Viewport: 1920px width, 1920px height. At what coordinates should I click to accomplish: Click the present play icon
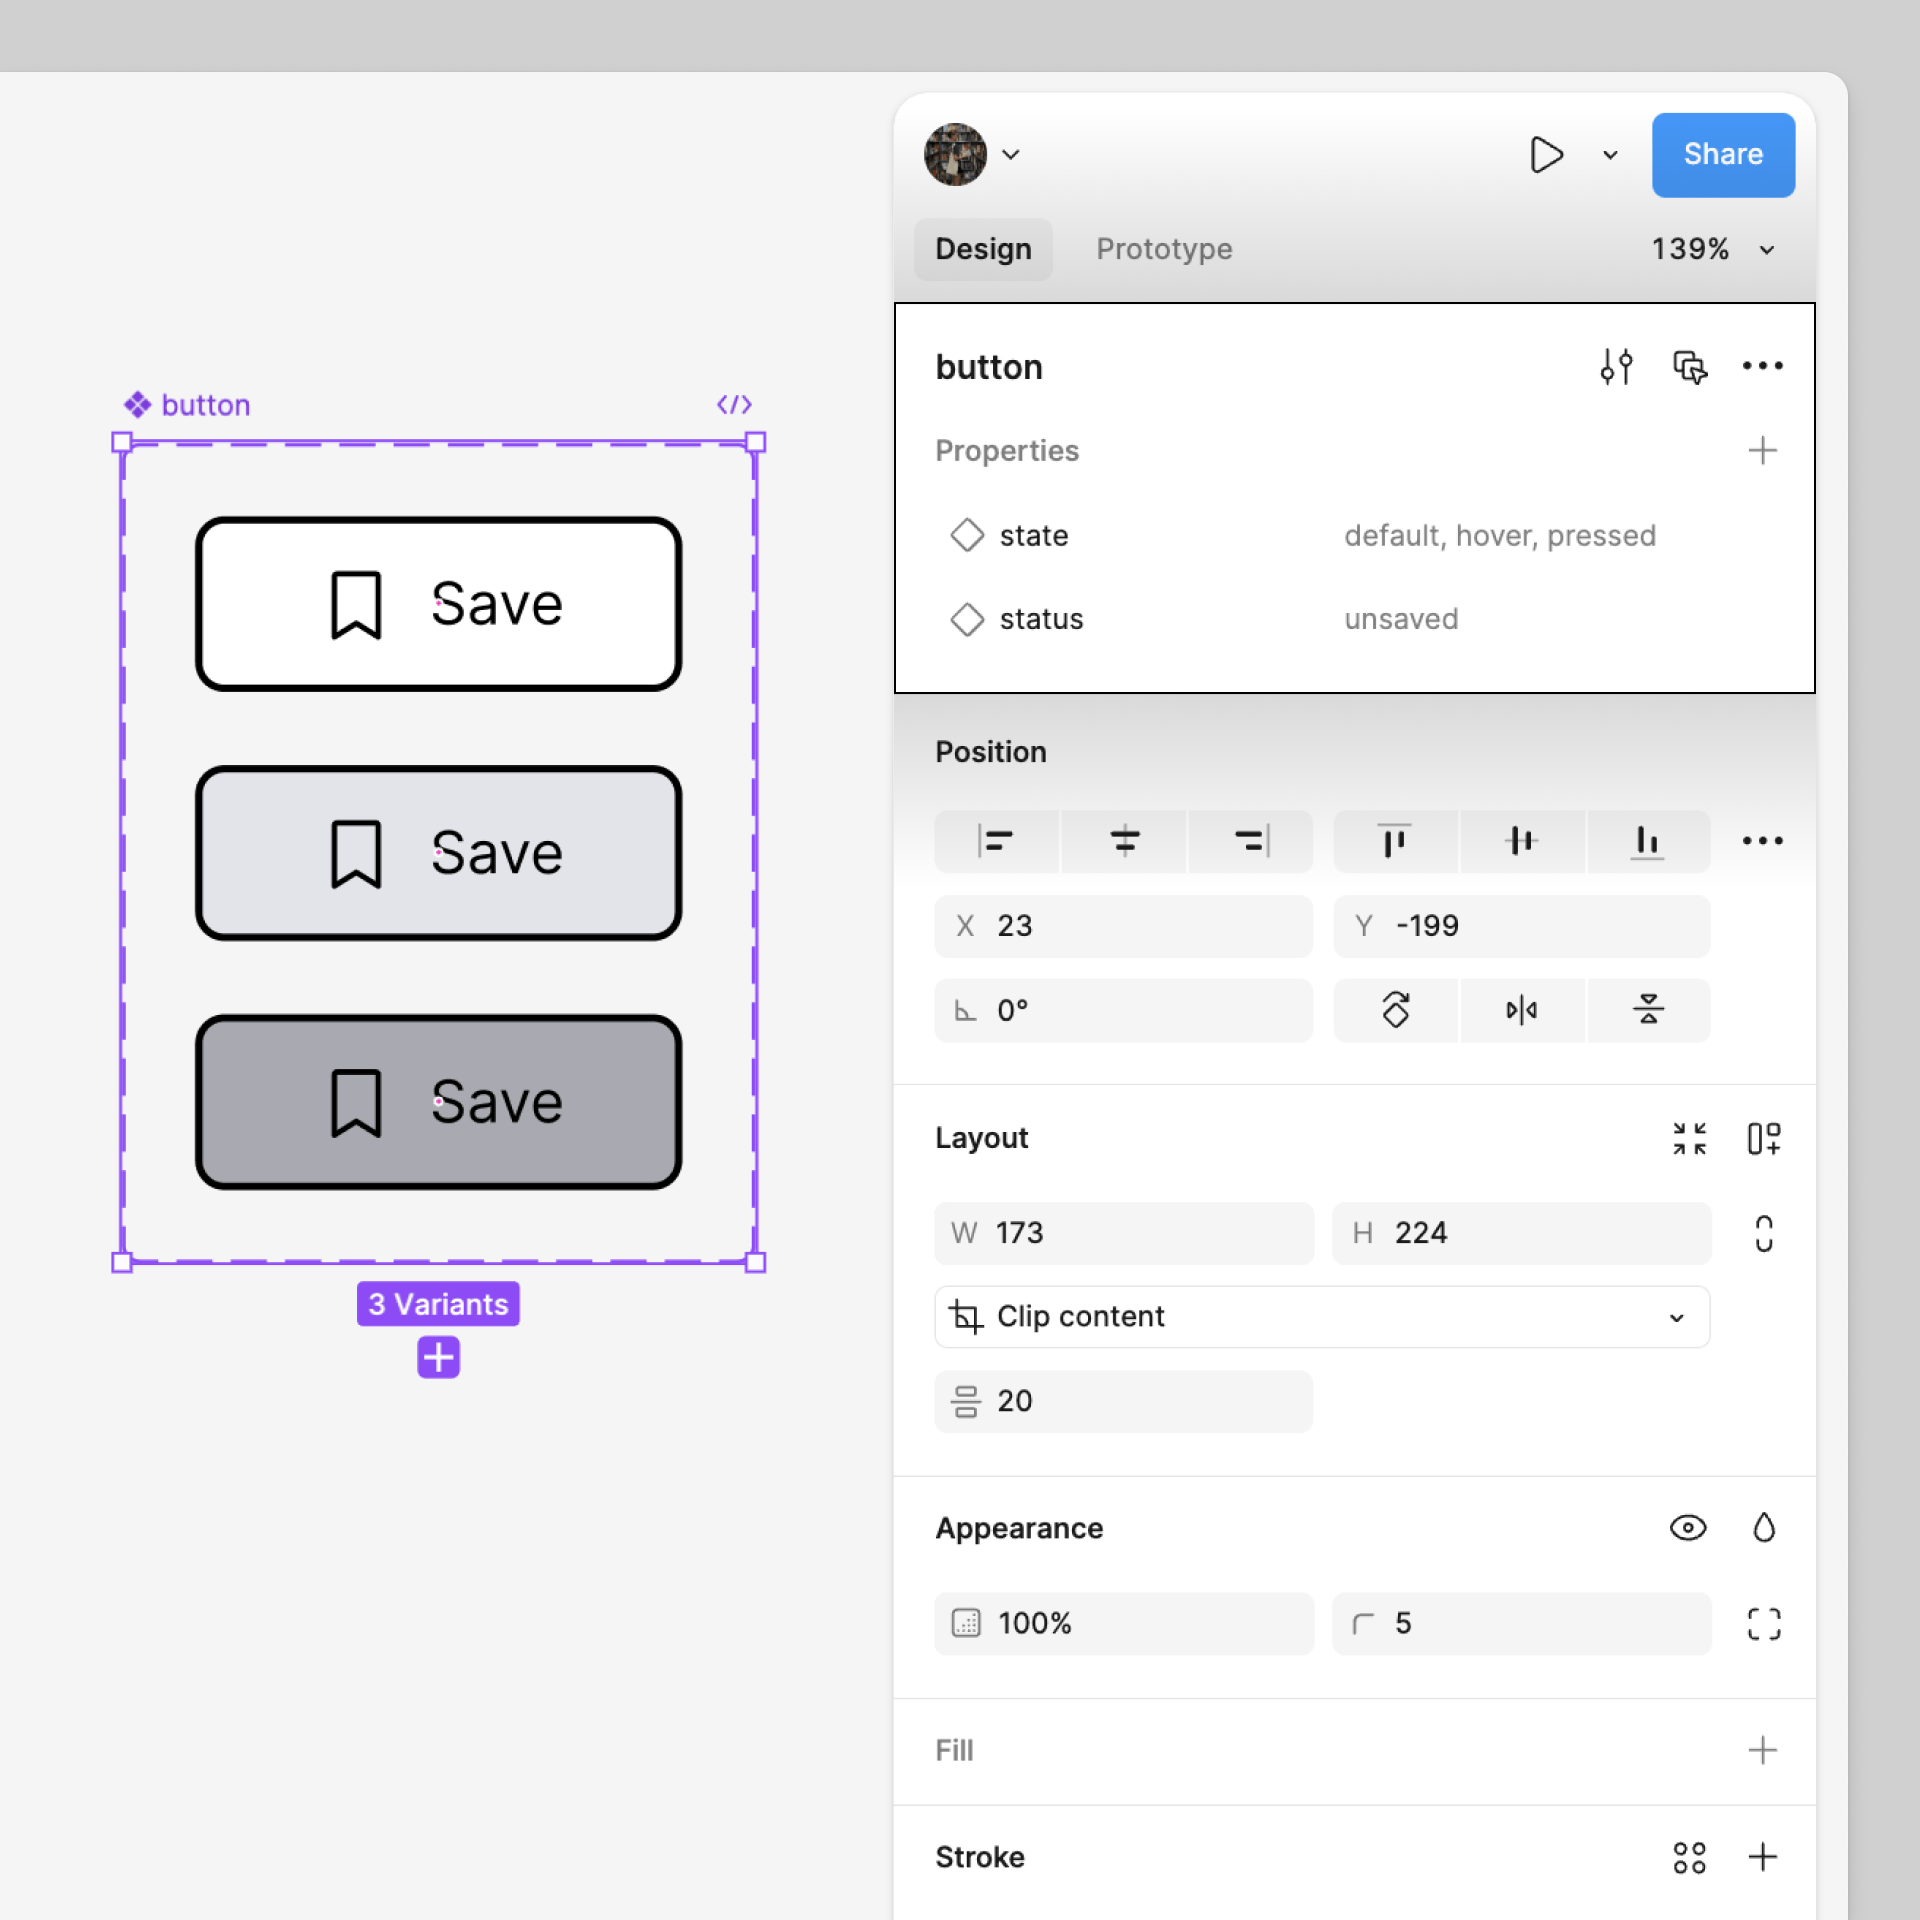click(x=1546, y=155)
